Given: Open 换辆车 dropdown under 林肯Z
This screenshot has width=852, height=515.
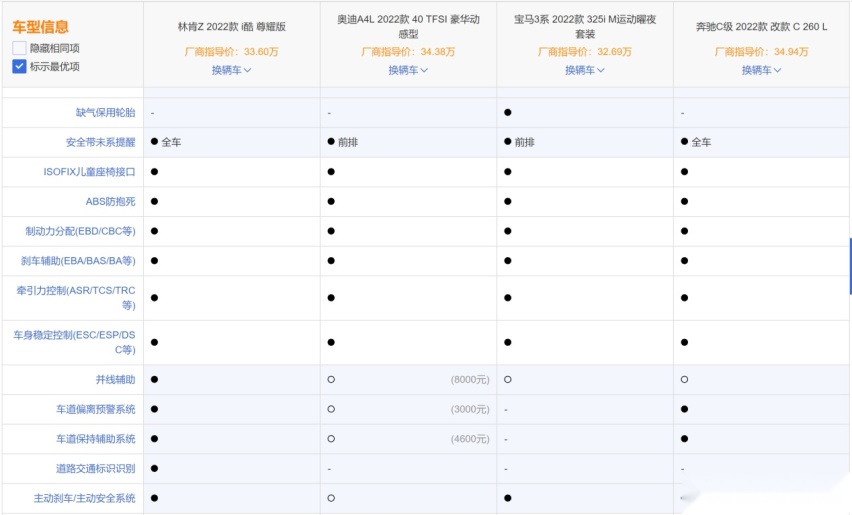Looking at the screenshot, I should [231, 70].
